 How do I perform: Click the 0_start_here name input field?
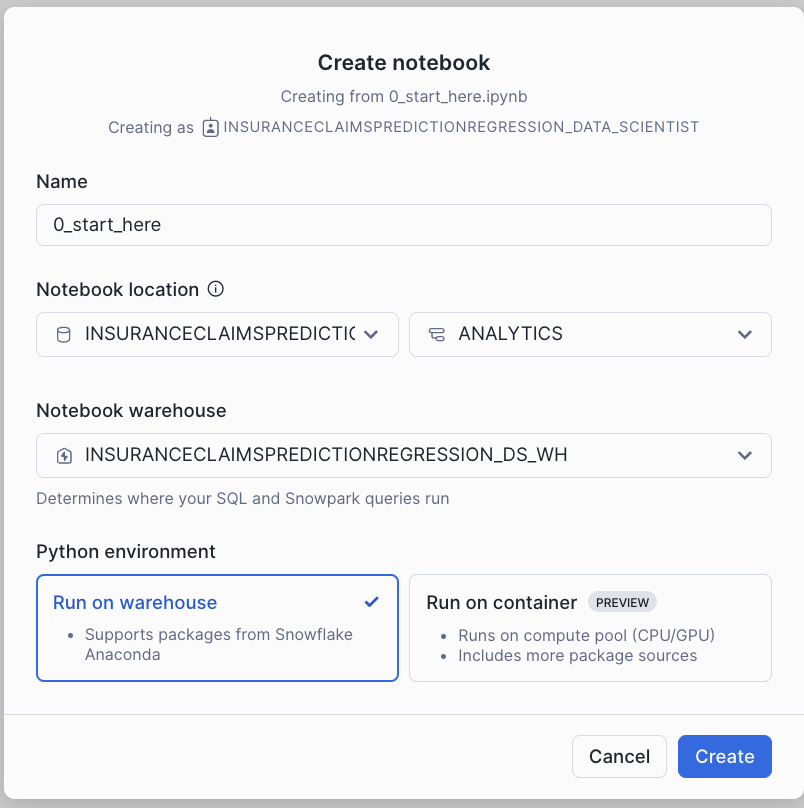(x=403, y=224)
